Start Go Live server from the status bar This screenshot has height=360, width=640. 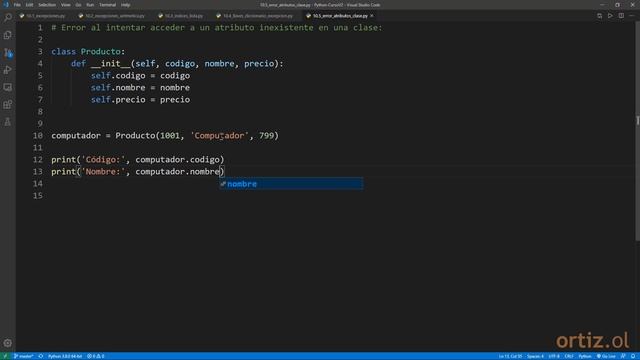pos(606,356)
